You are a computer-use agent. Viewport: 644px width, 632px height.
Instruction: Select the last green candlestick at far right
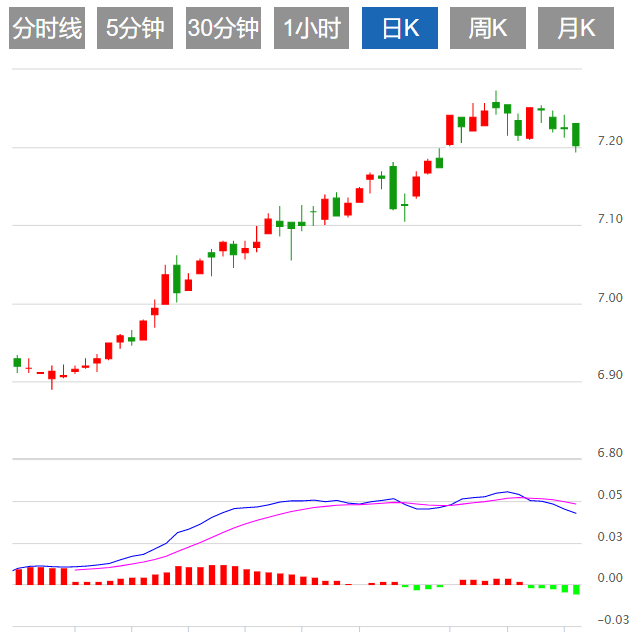tap(576, 134)
